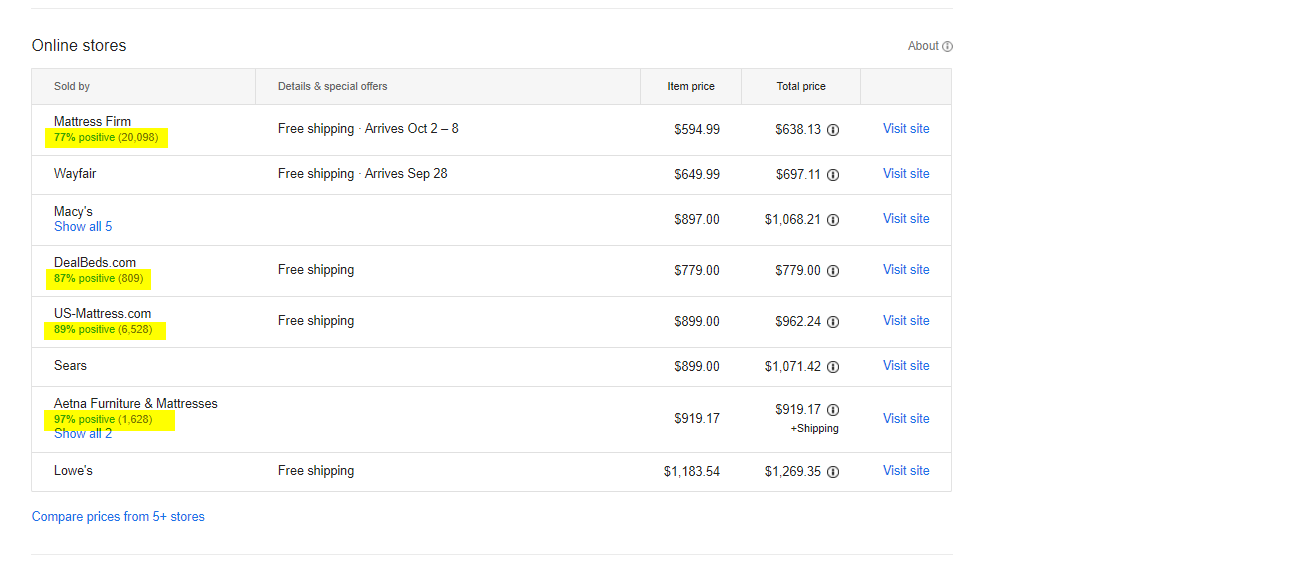Open total price info for $779.00
Screen dimensions: 1294x568
pyautogui.click(x=833, y=271)
